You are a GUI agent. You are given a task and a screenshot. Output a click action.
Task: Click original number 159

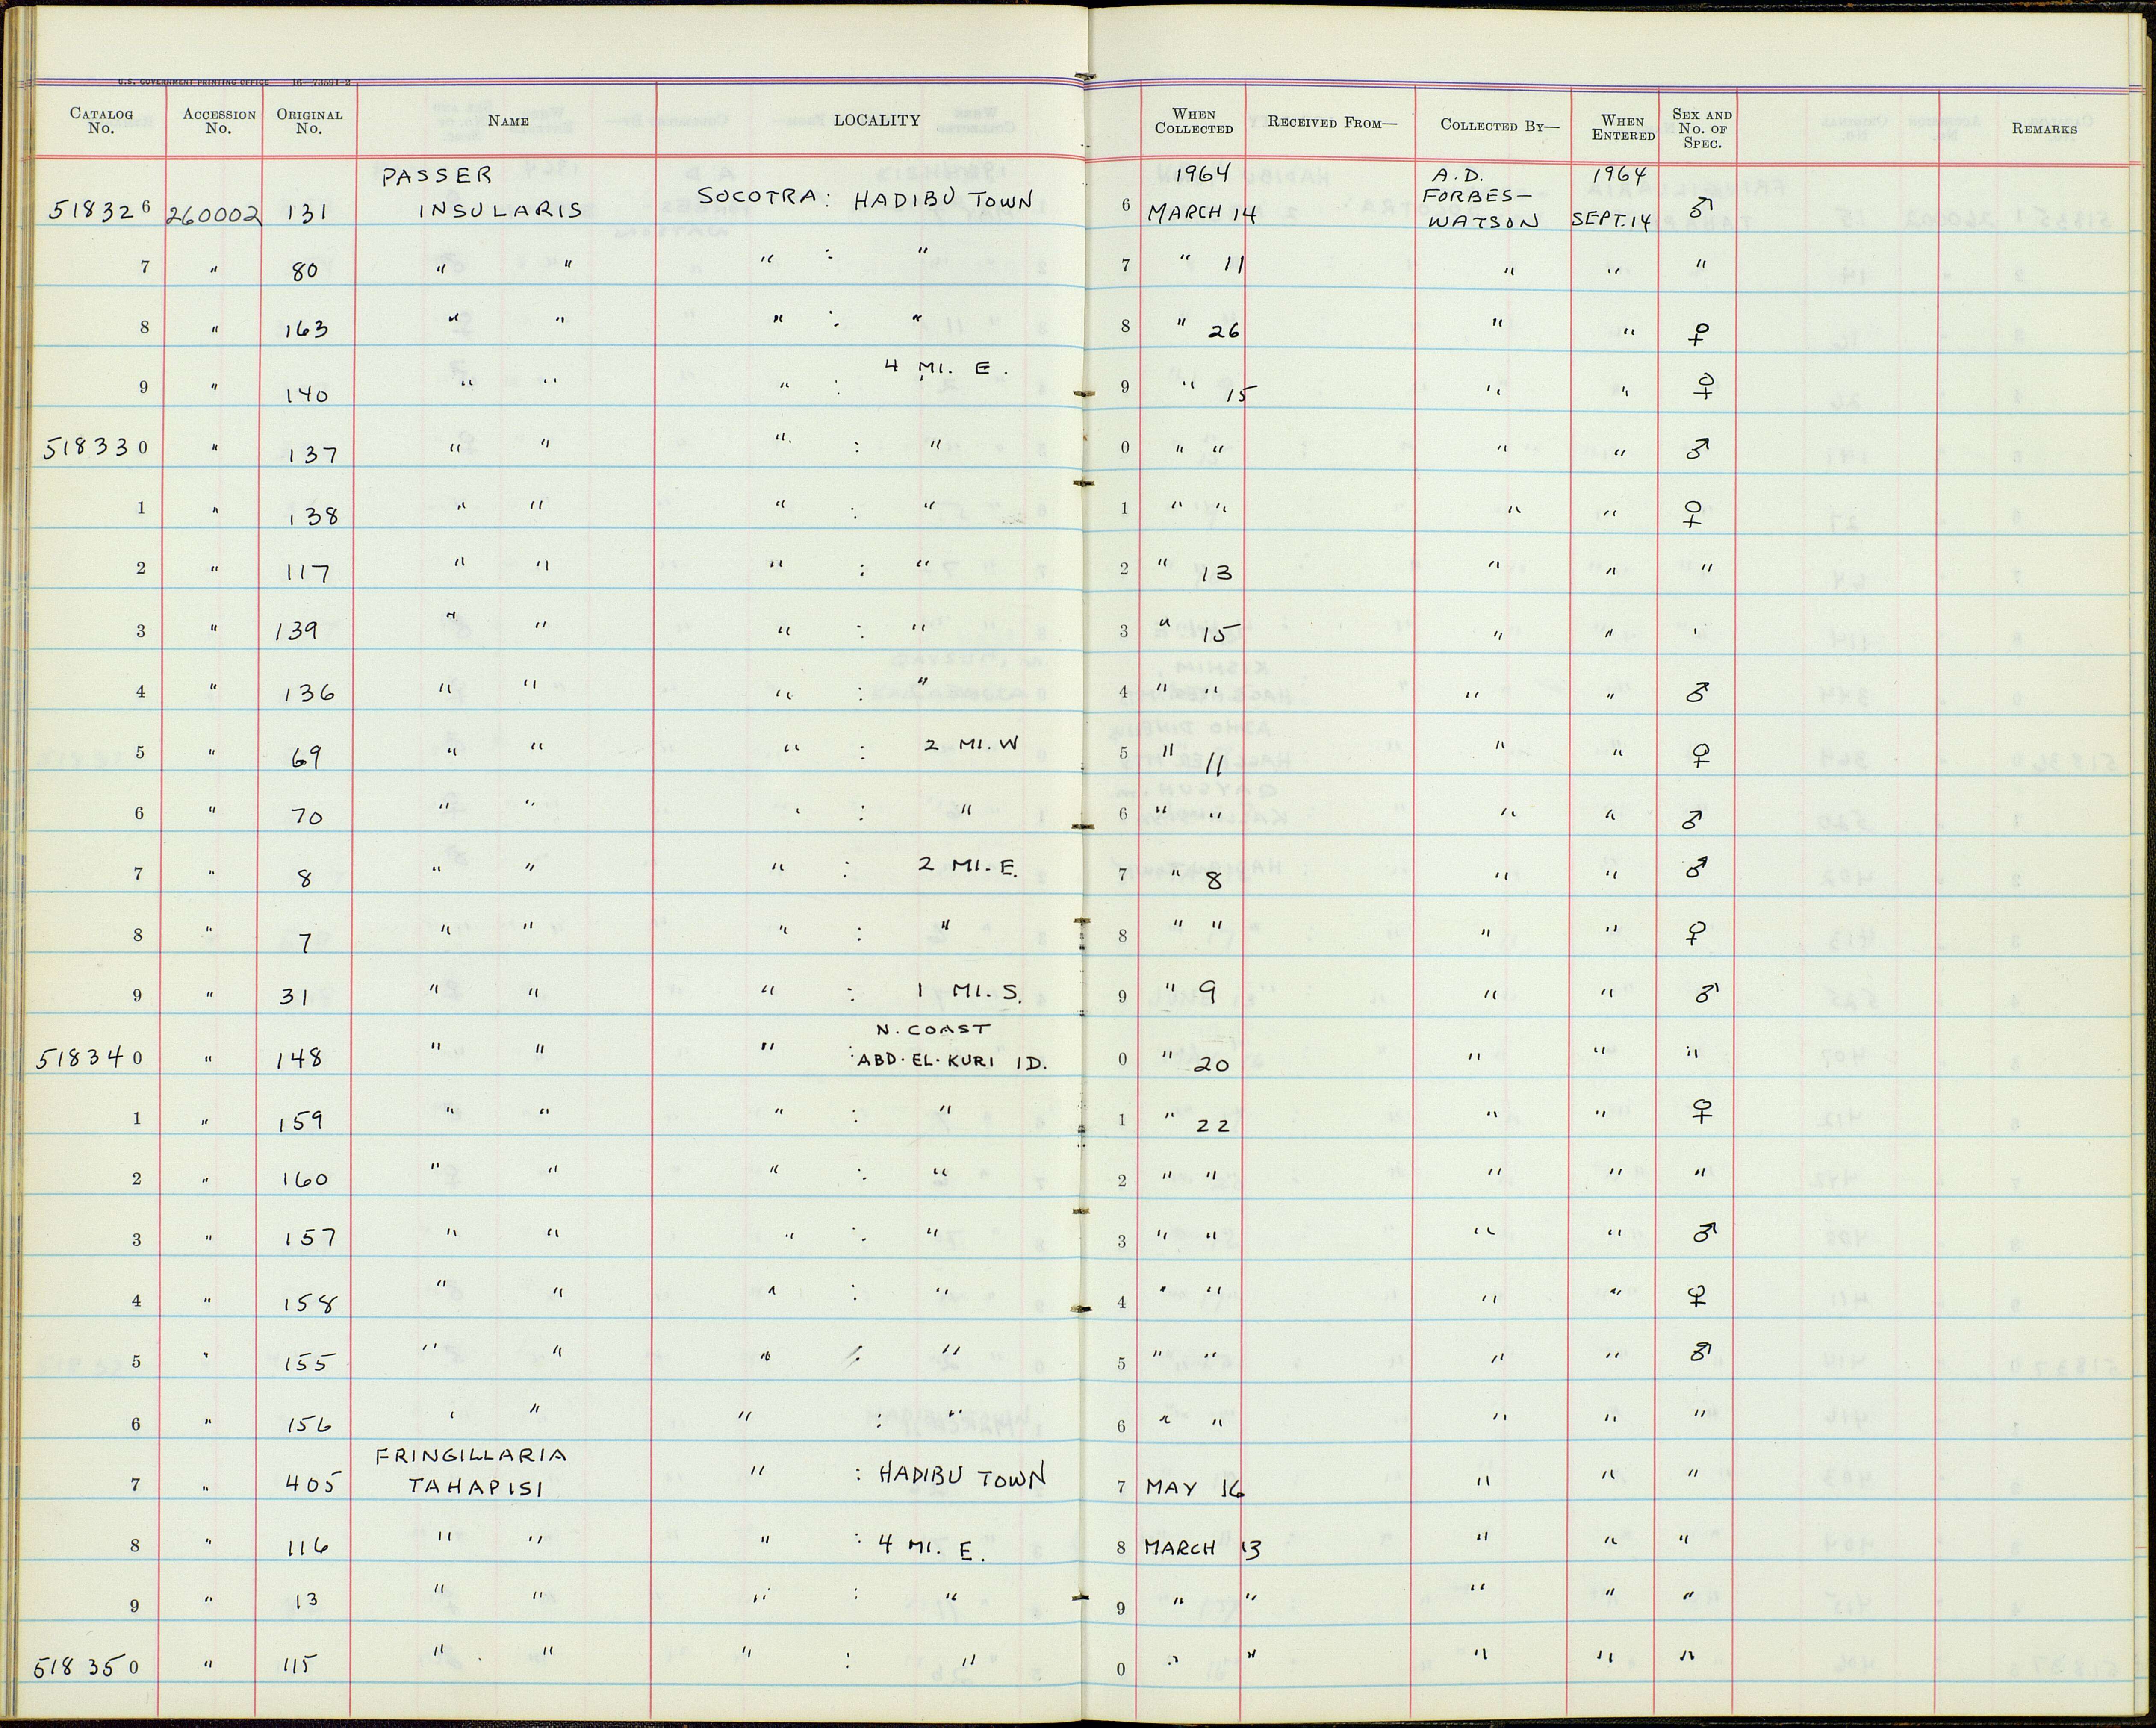pyautogui.click(x=300, y=1121)
